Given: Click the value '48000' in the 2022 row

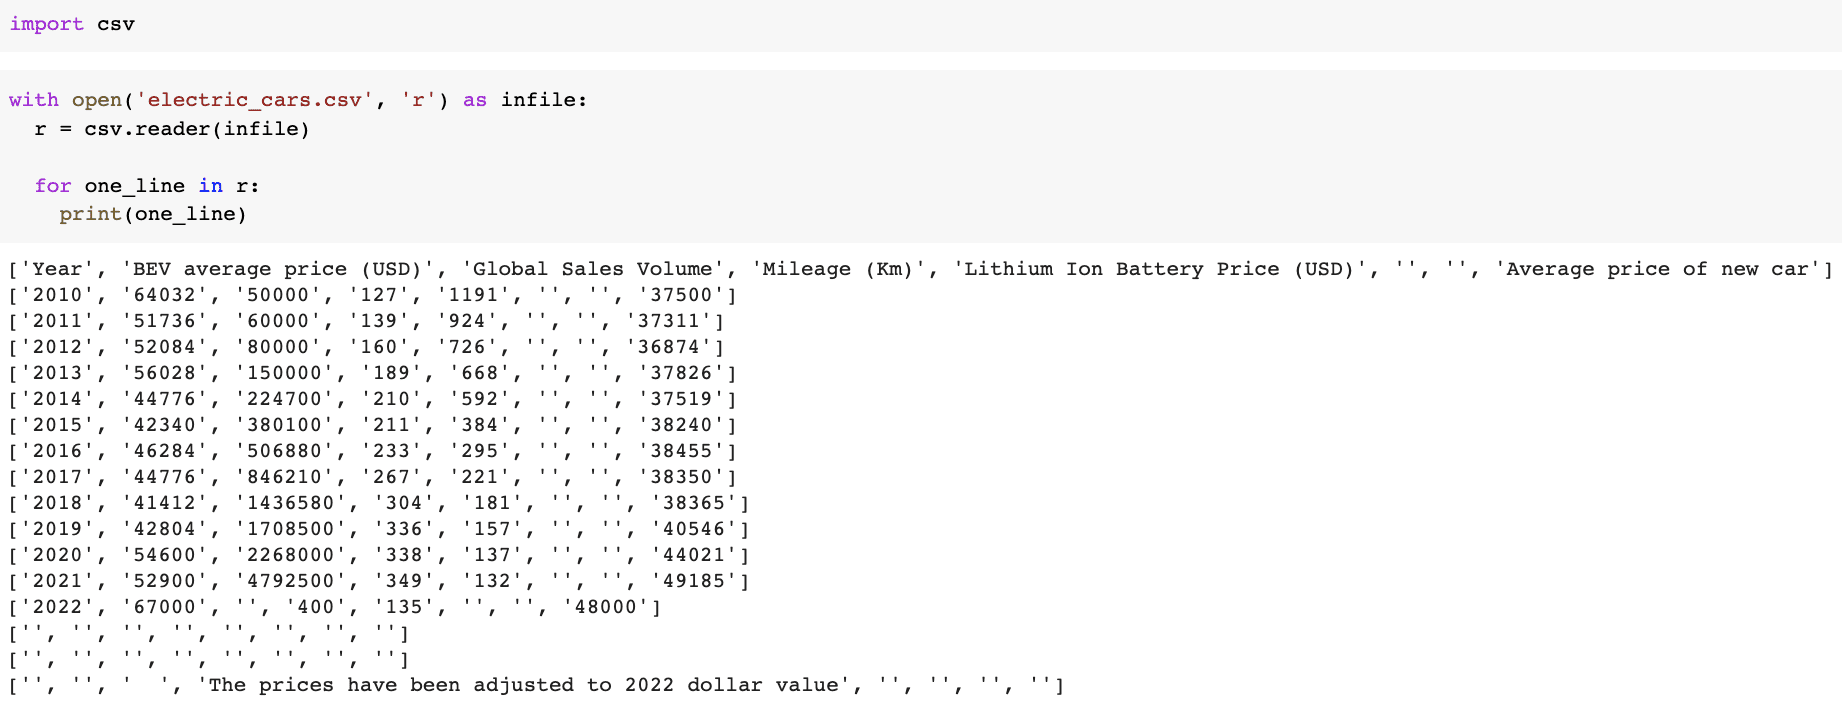Looking at the screenshot, I should (605, 607).
